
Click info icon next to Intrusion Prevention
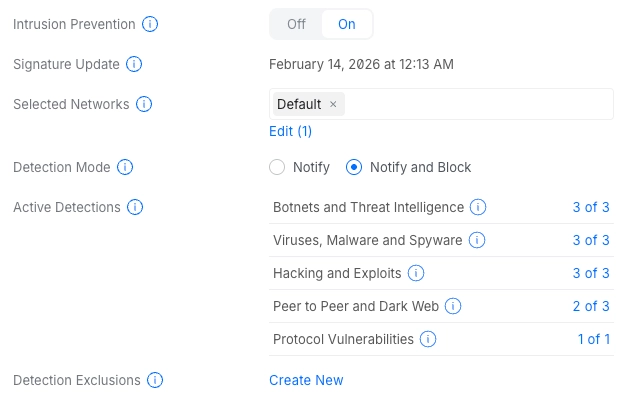pos(150,24)
